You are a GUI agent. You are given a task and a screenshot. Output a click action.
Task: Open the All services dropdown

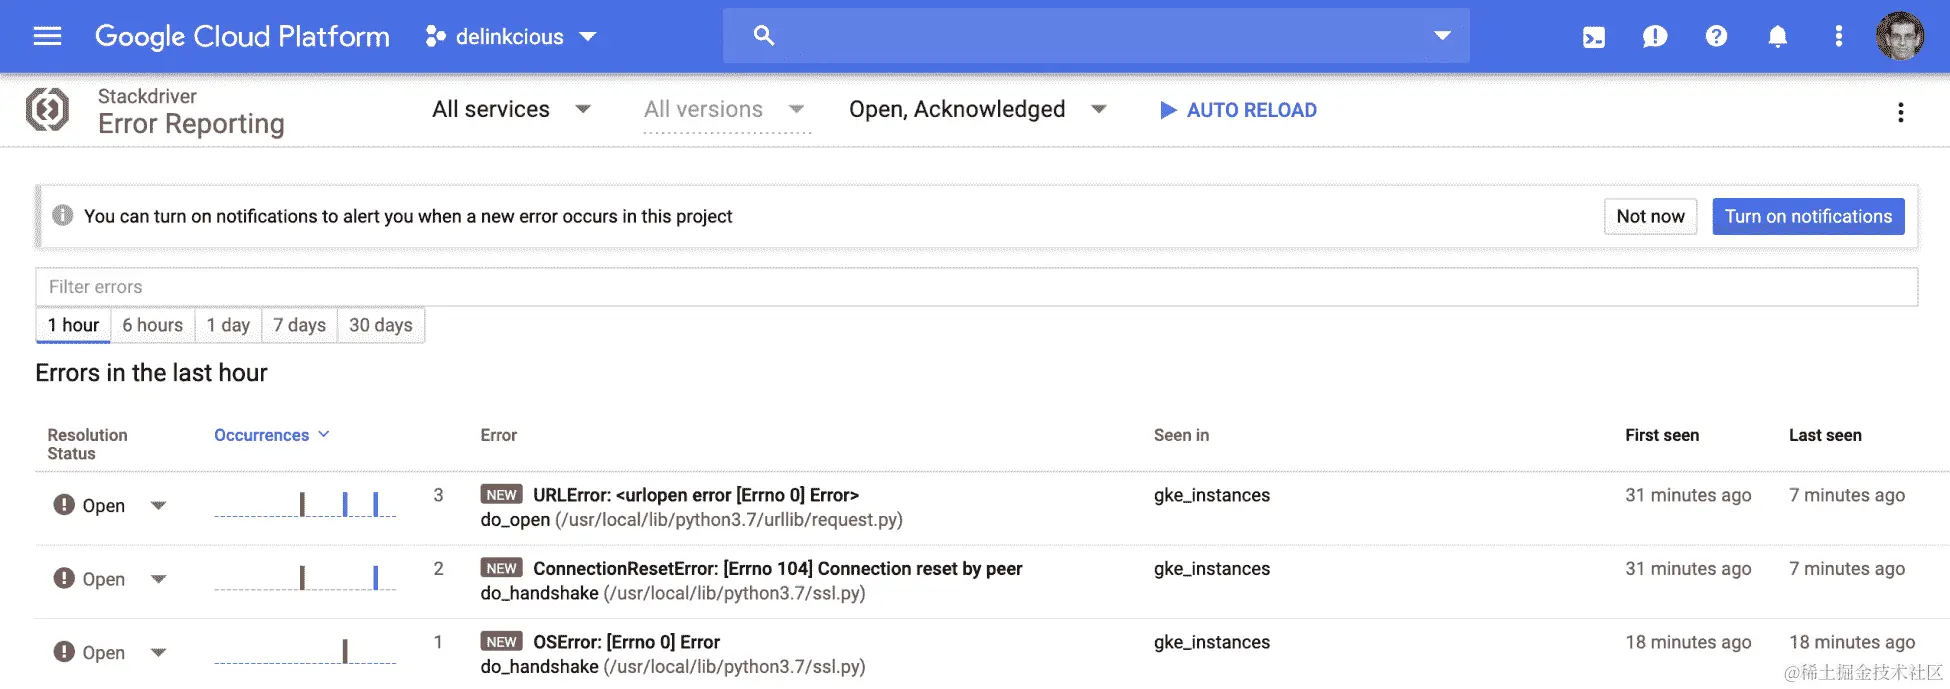pos(511,109)
